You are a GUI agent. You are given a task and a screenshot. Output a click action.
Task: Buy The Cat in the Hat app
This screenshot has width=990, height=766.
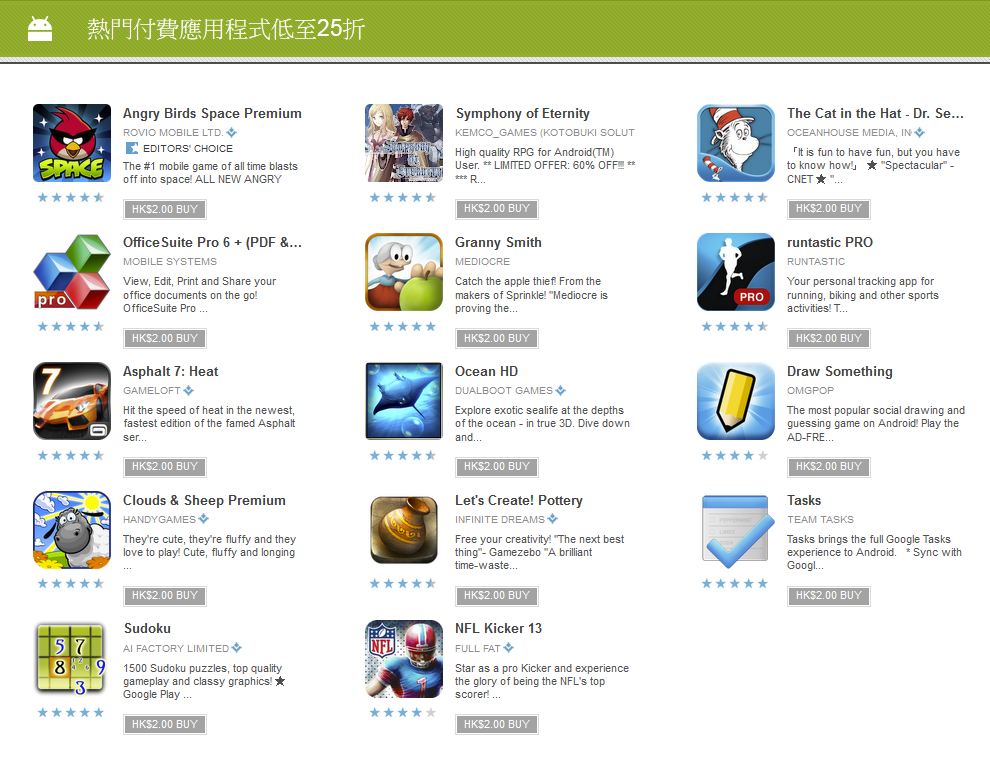click(828, 209)
